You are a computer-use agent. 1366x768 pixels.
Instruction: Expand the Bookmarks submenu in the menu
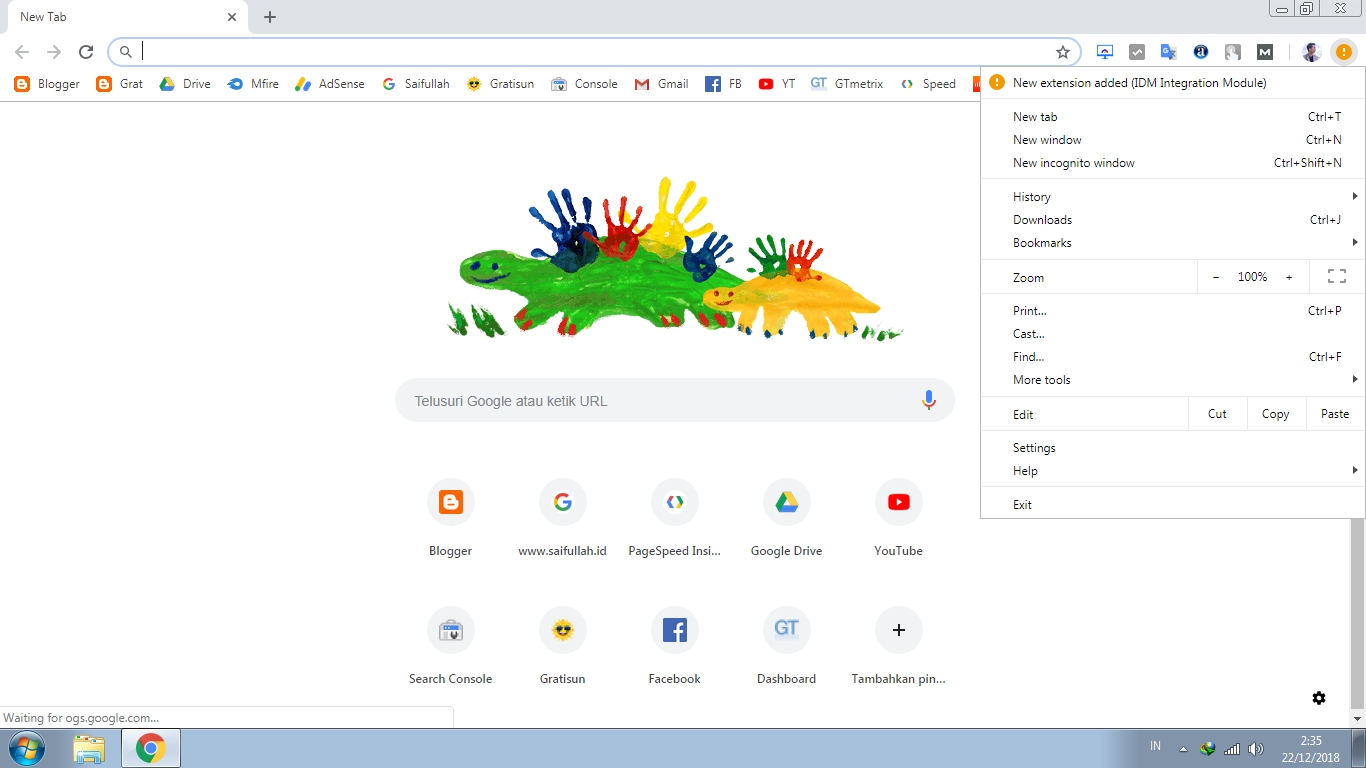click(1173, 243)
